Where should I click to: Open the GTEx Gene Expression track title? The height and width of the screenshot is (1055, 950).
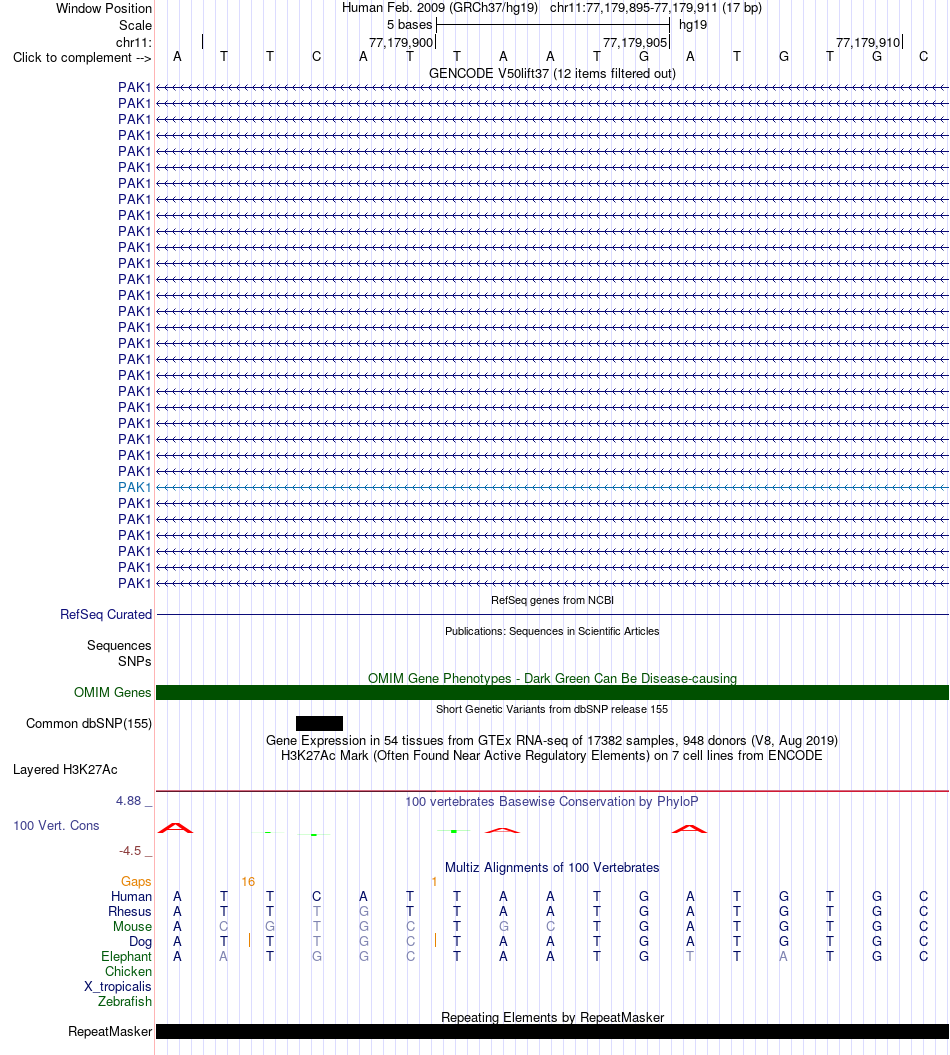(552, 740)
